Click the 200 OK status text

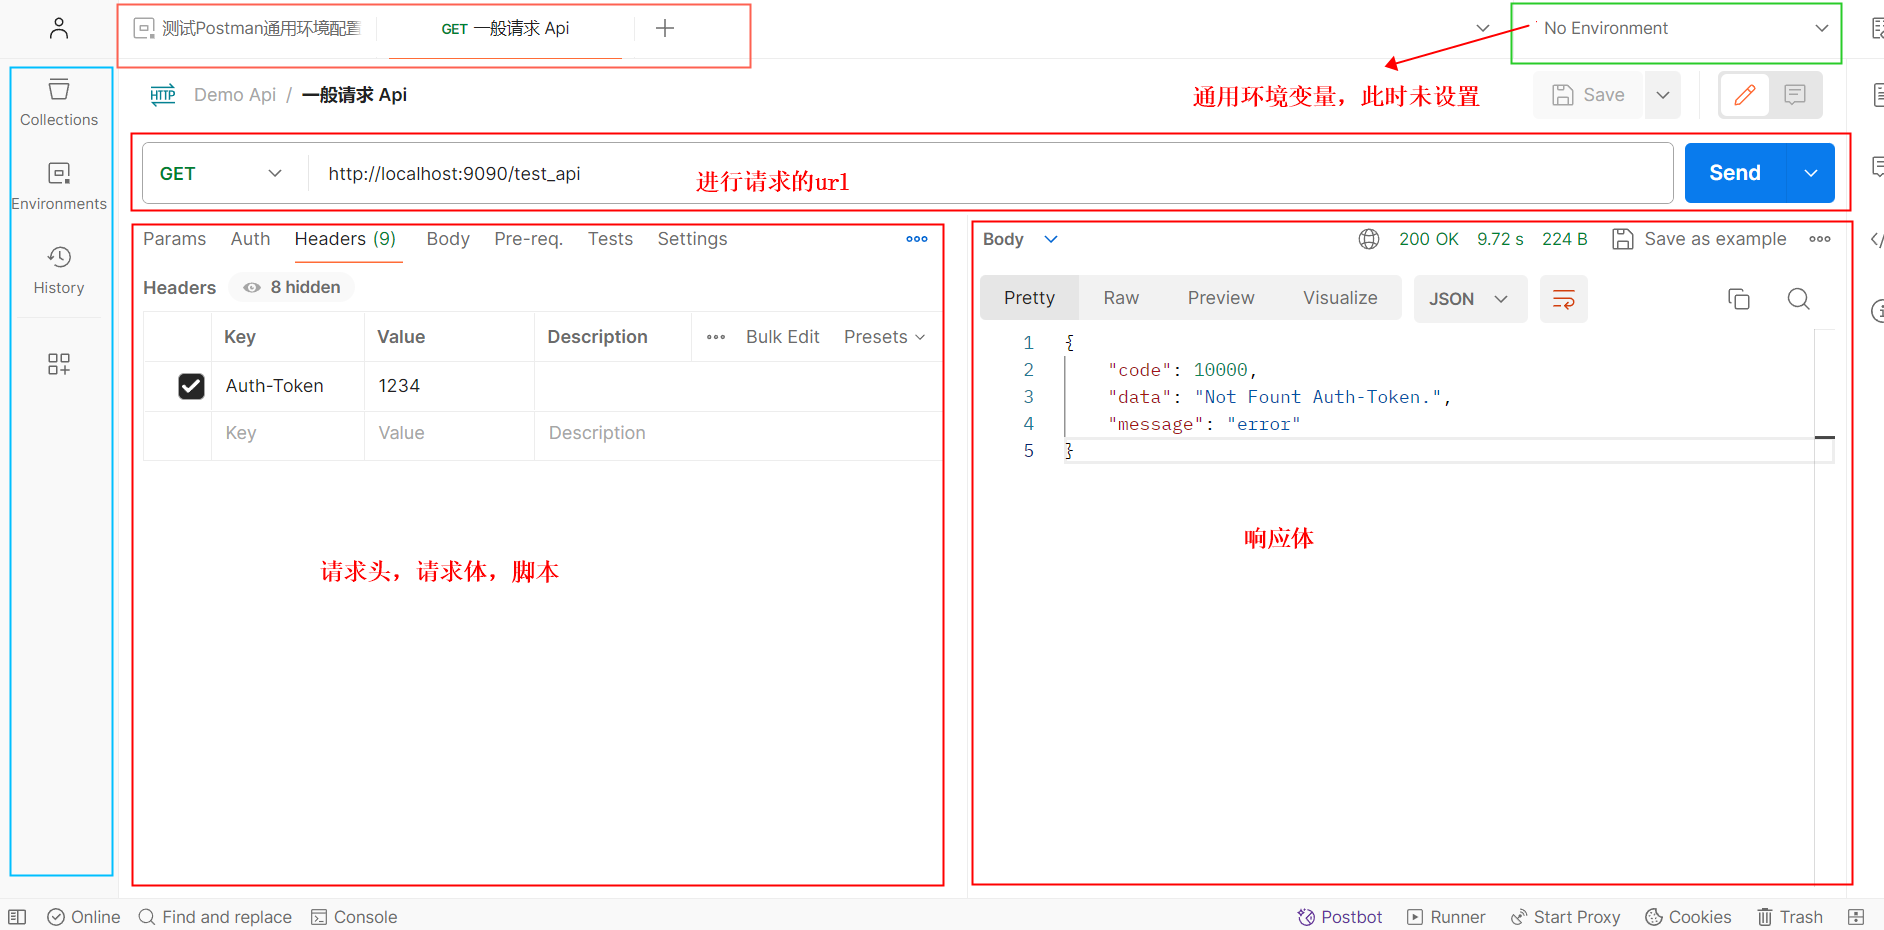click(x=1428, y=239)
